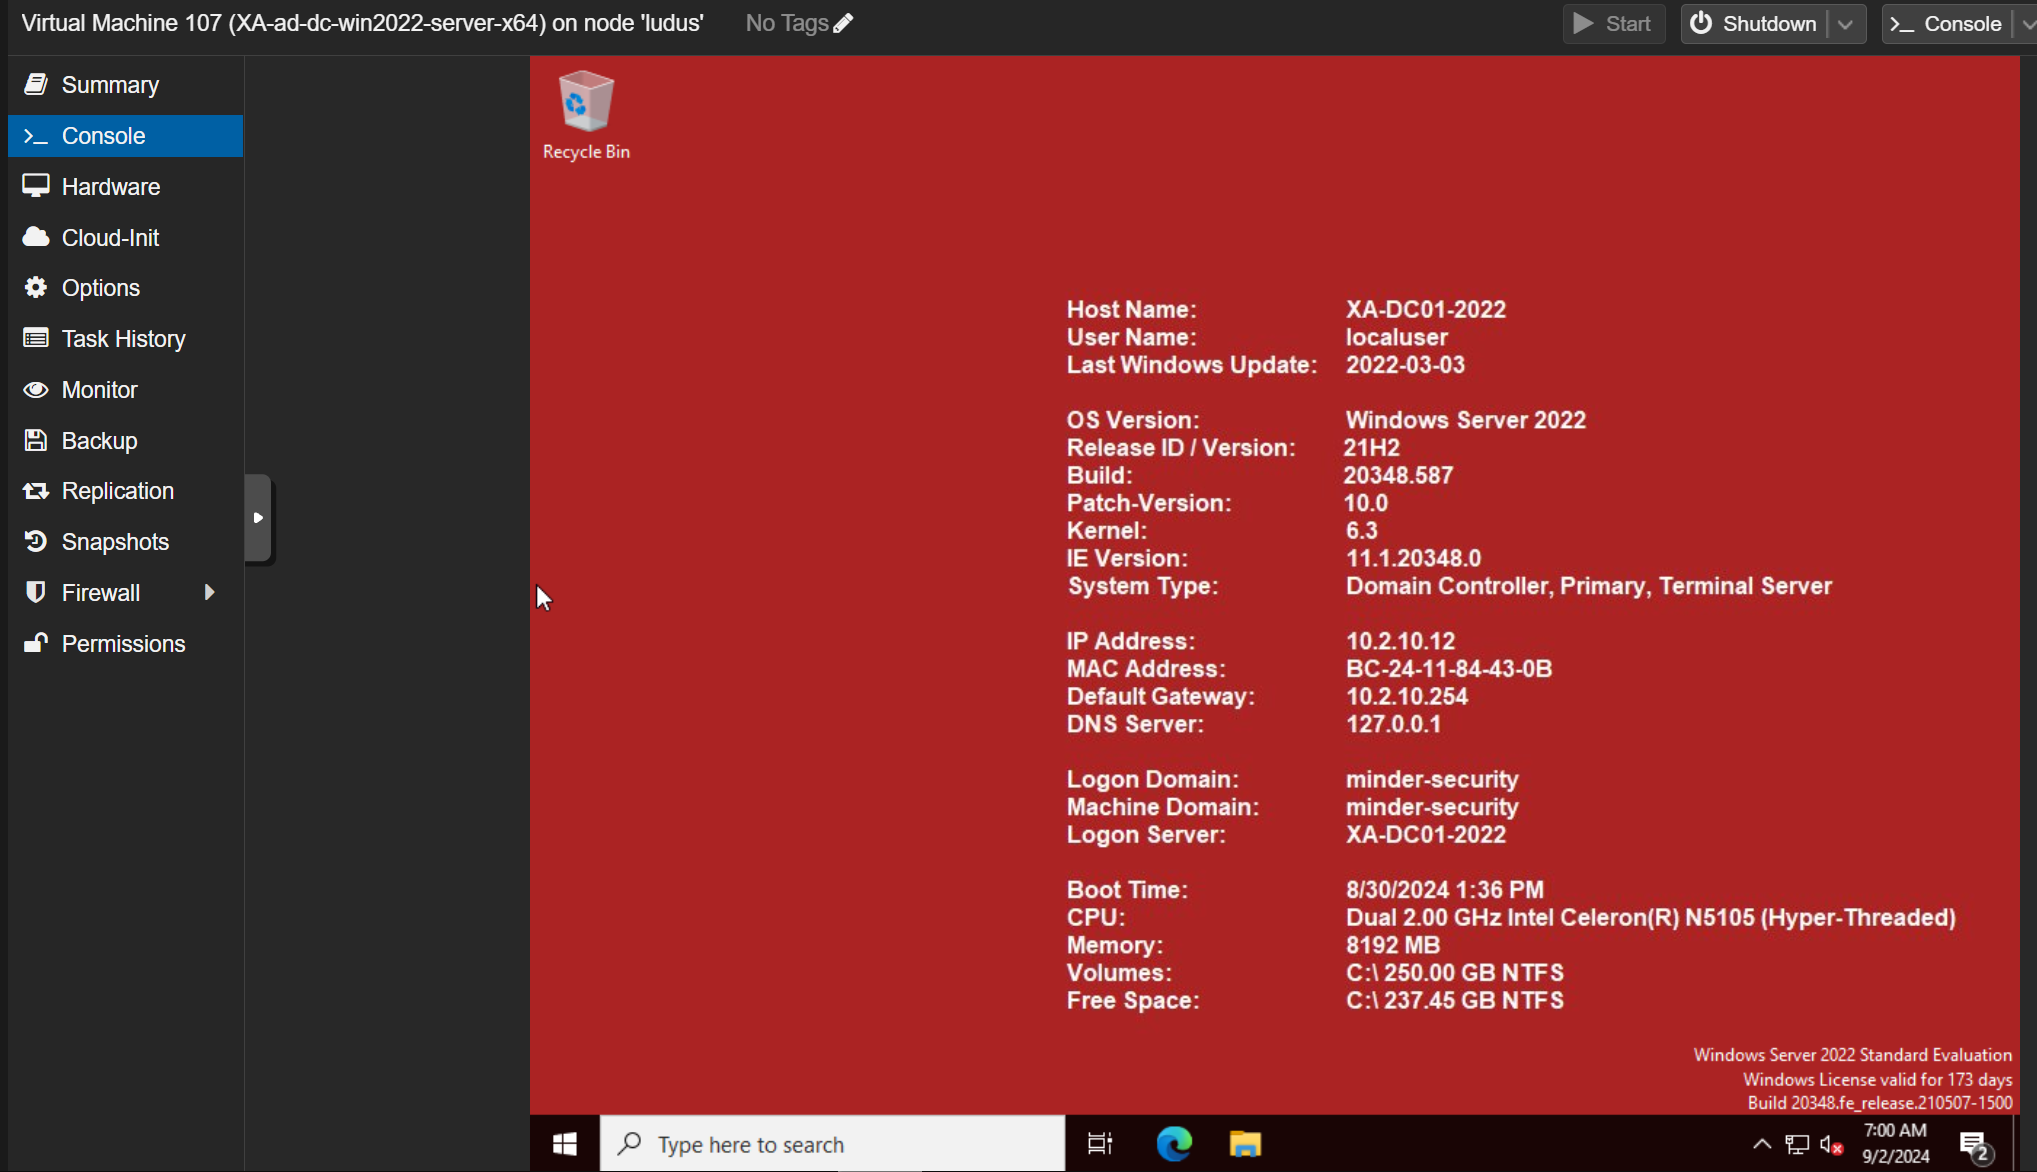Open the notification center icon
This screenshot has width=2037, height=1172.
point(1973,1144)
